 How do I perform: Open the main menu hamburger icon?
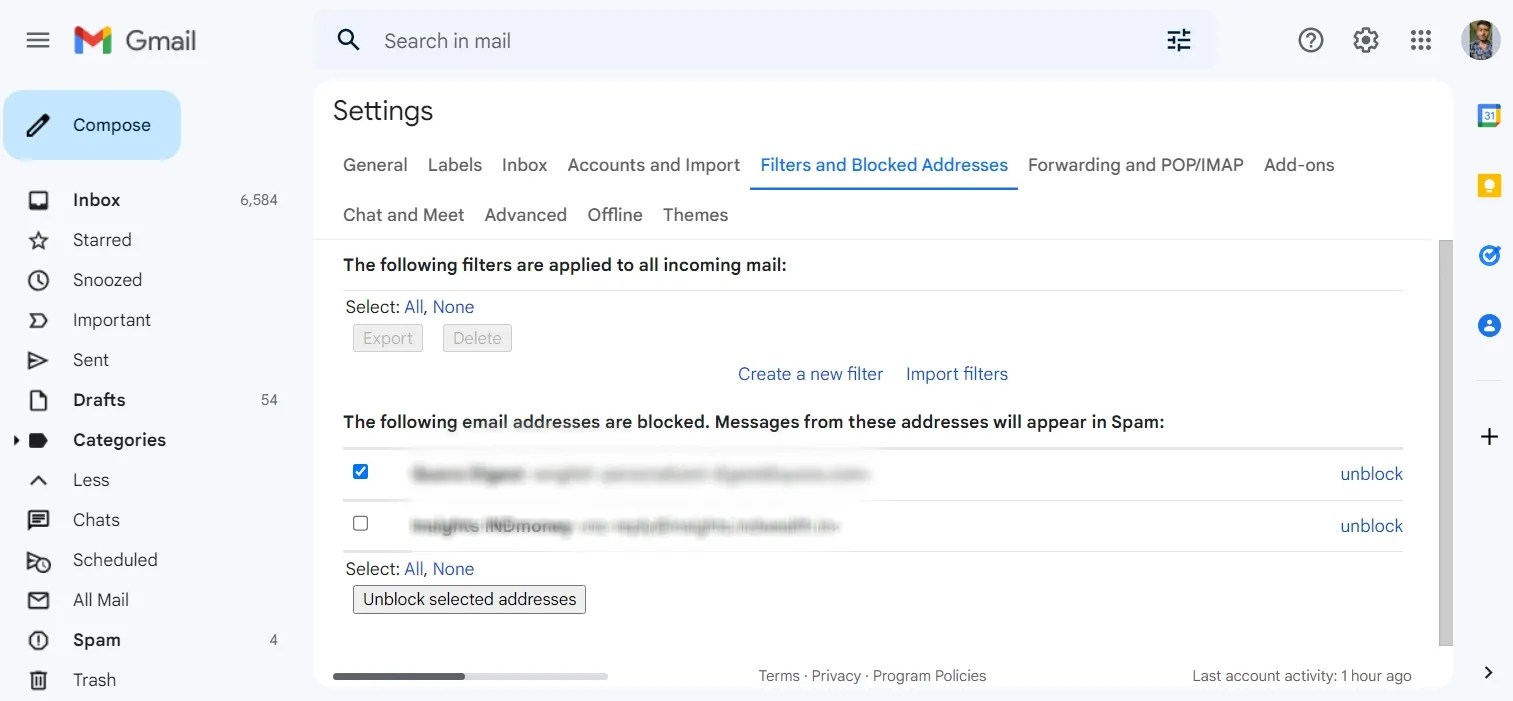tap(37, 40)
